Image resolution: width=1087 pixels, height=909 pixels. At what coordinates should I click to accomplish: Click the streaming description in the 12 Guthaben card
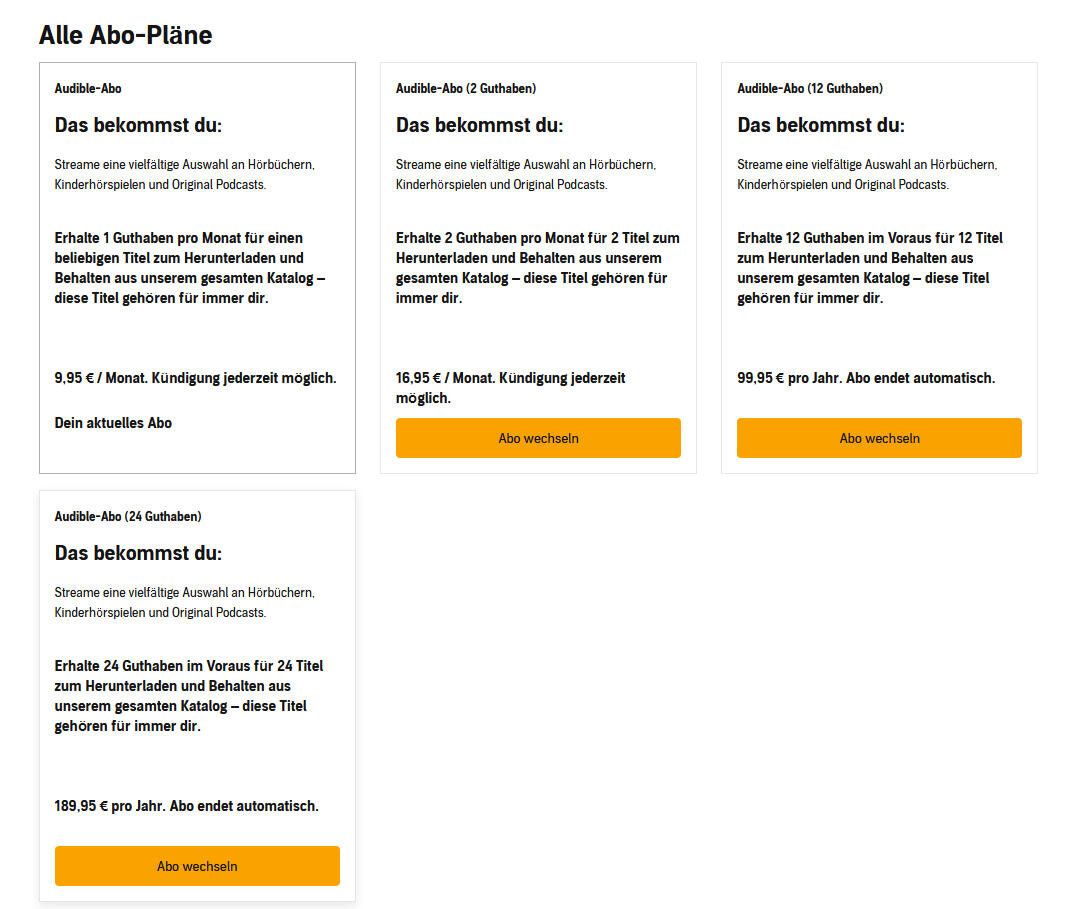click(867, 174)
